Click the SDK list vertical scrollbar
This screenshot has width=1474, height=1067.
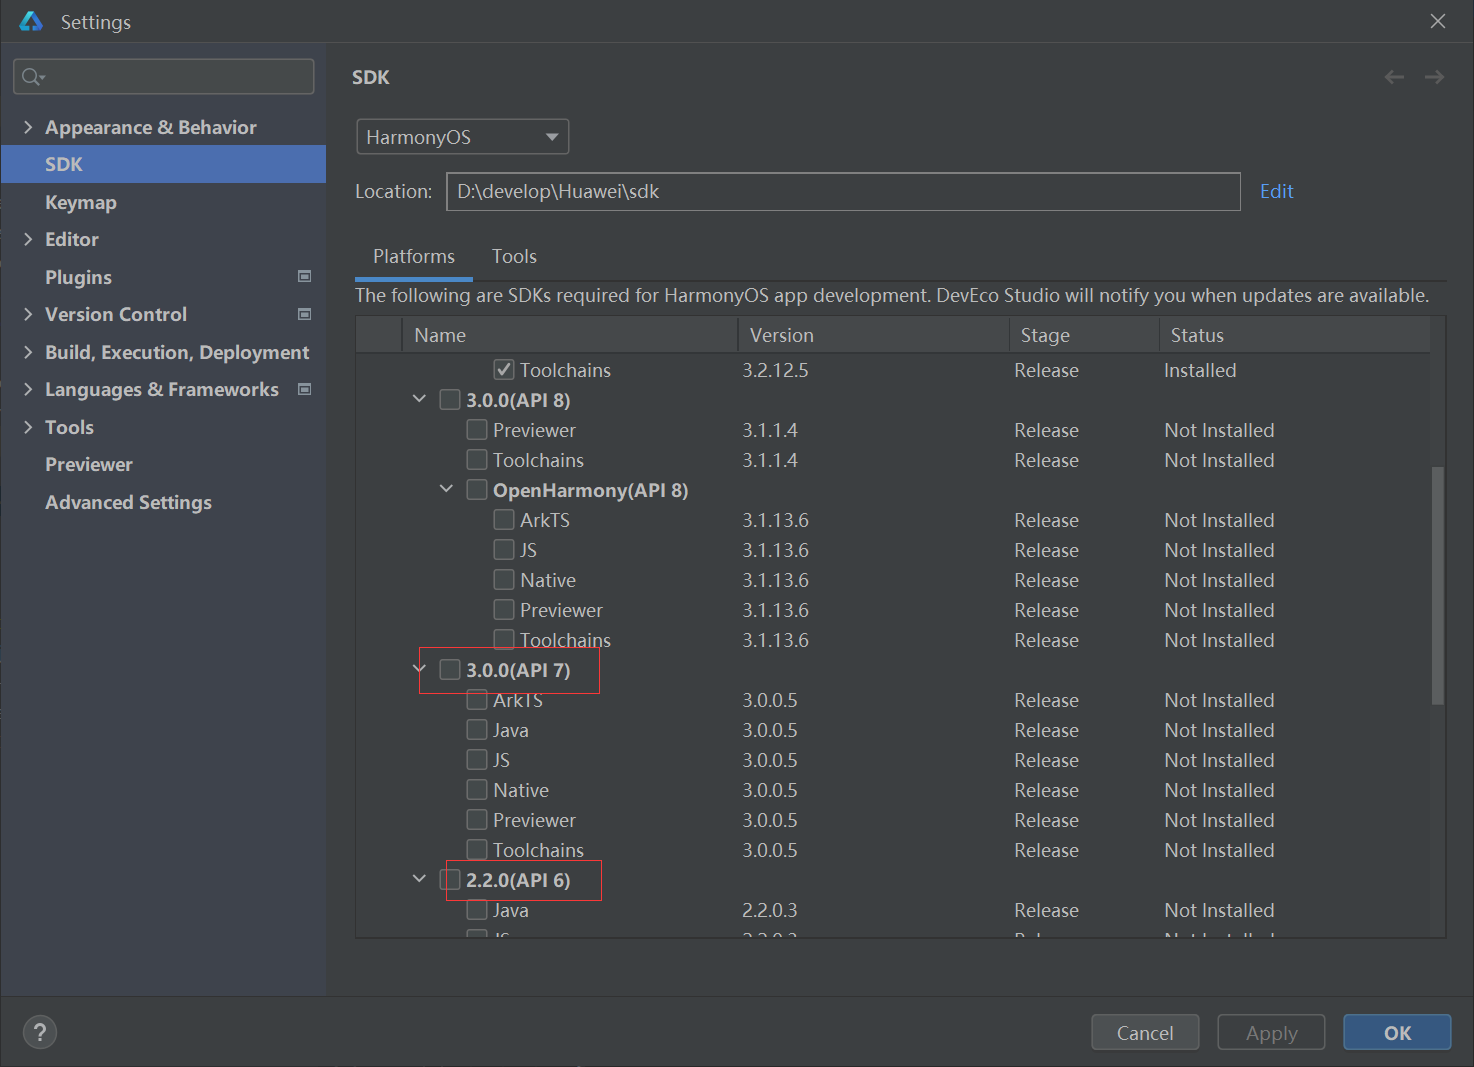point(1438,585)
